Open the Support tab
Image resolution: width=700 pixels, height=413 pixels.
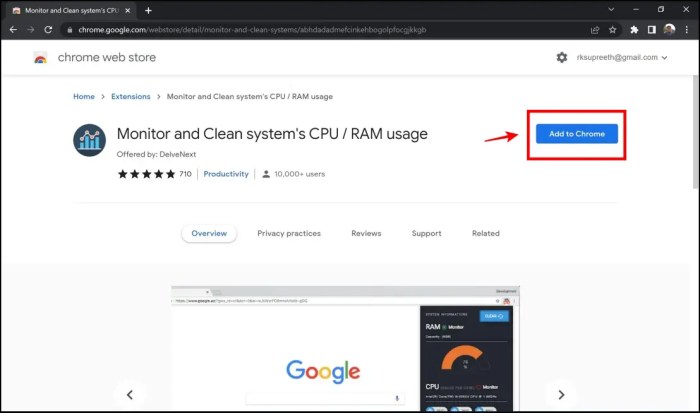click(426, 234)
